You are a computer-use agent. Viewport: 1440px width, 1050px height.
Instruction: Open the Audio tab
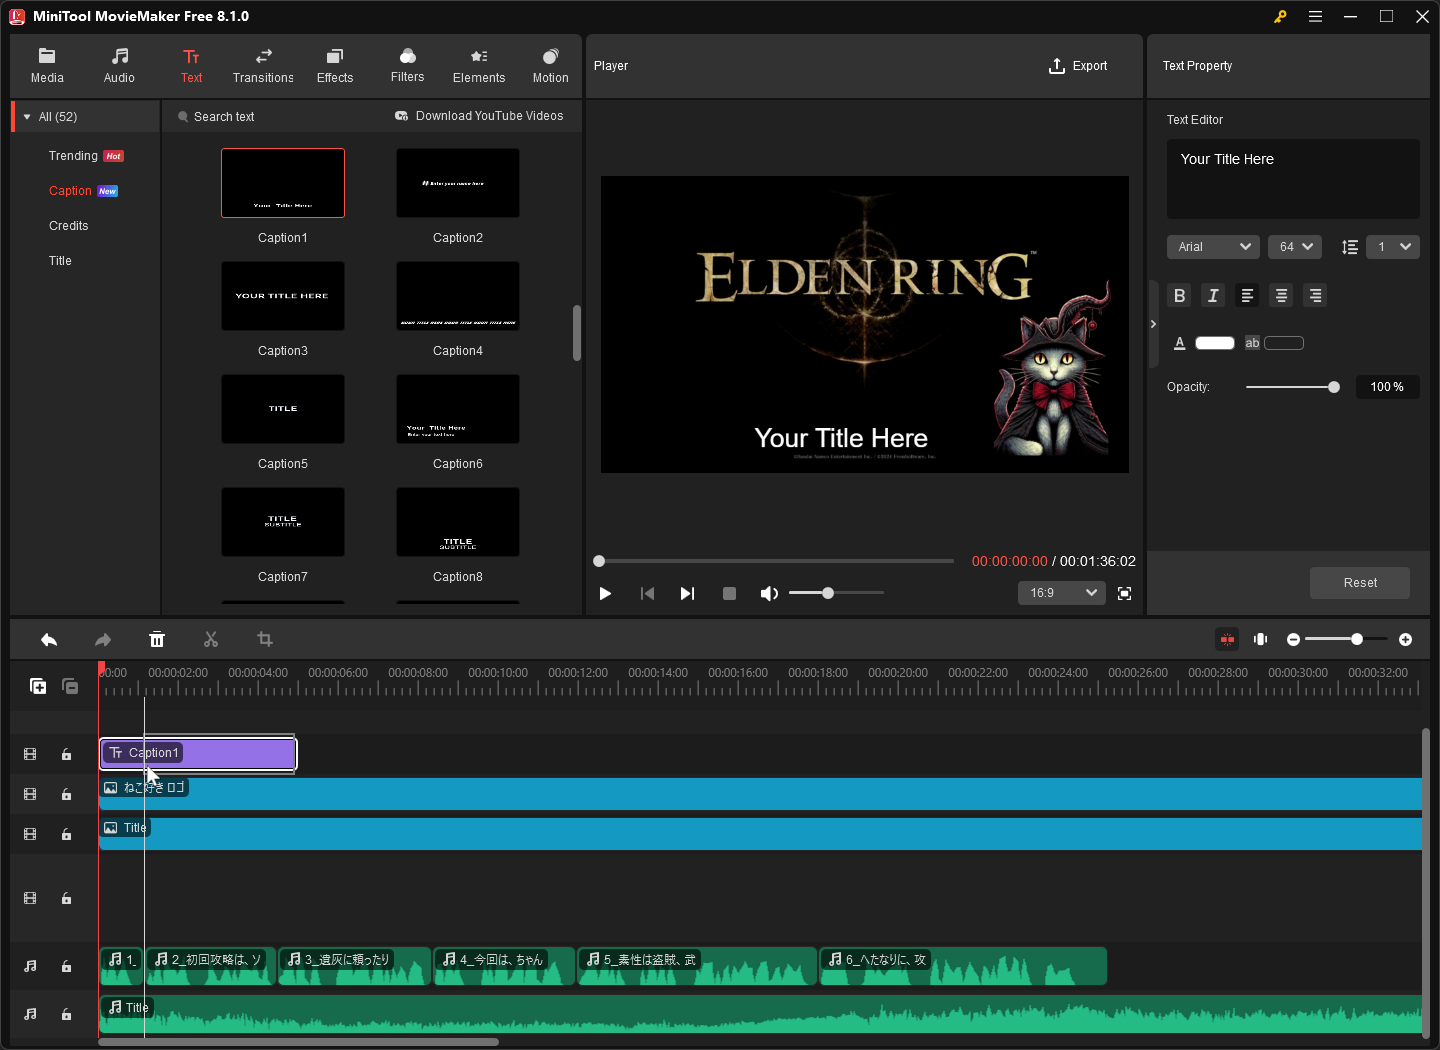pos(119,66)
